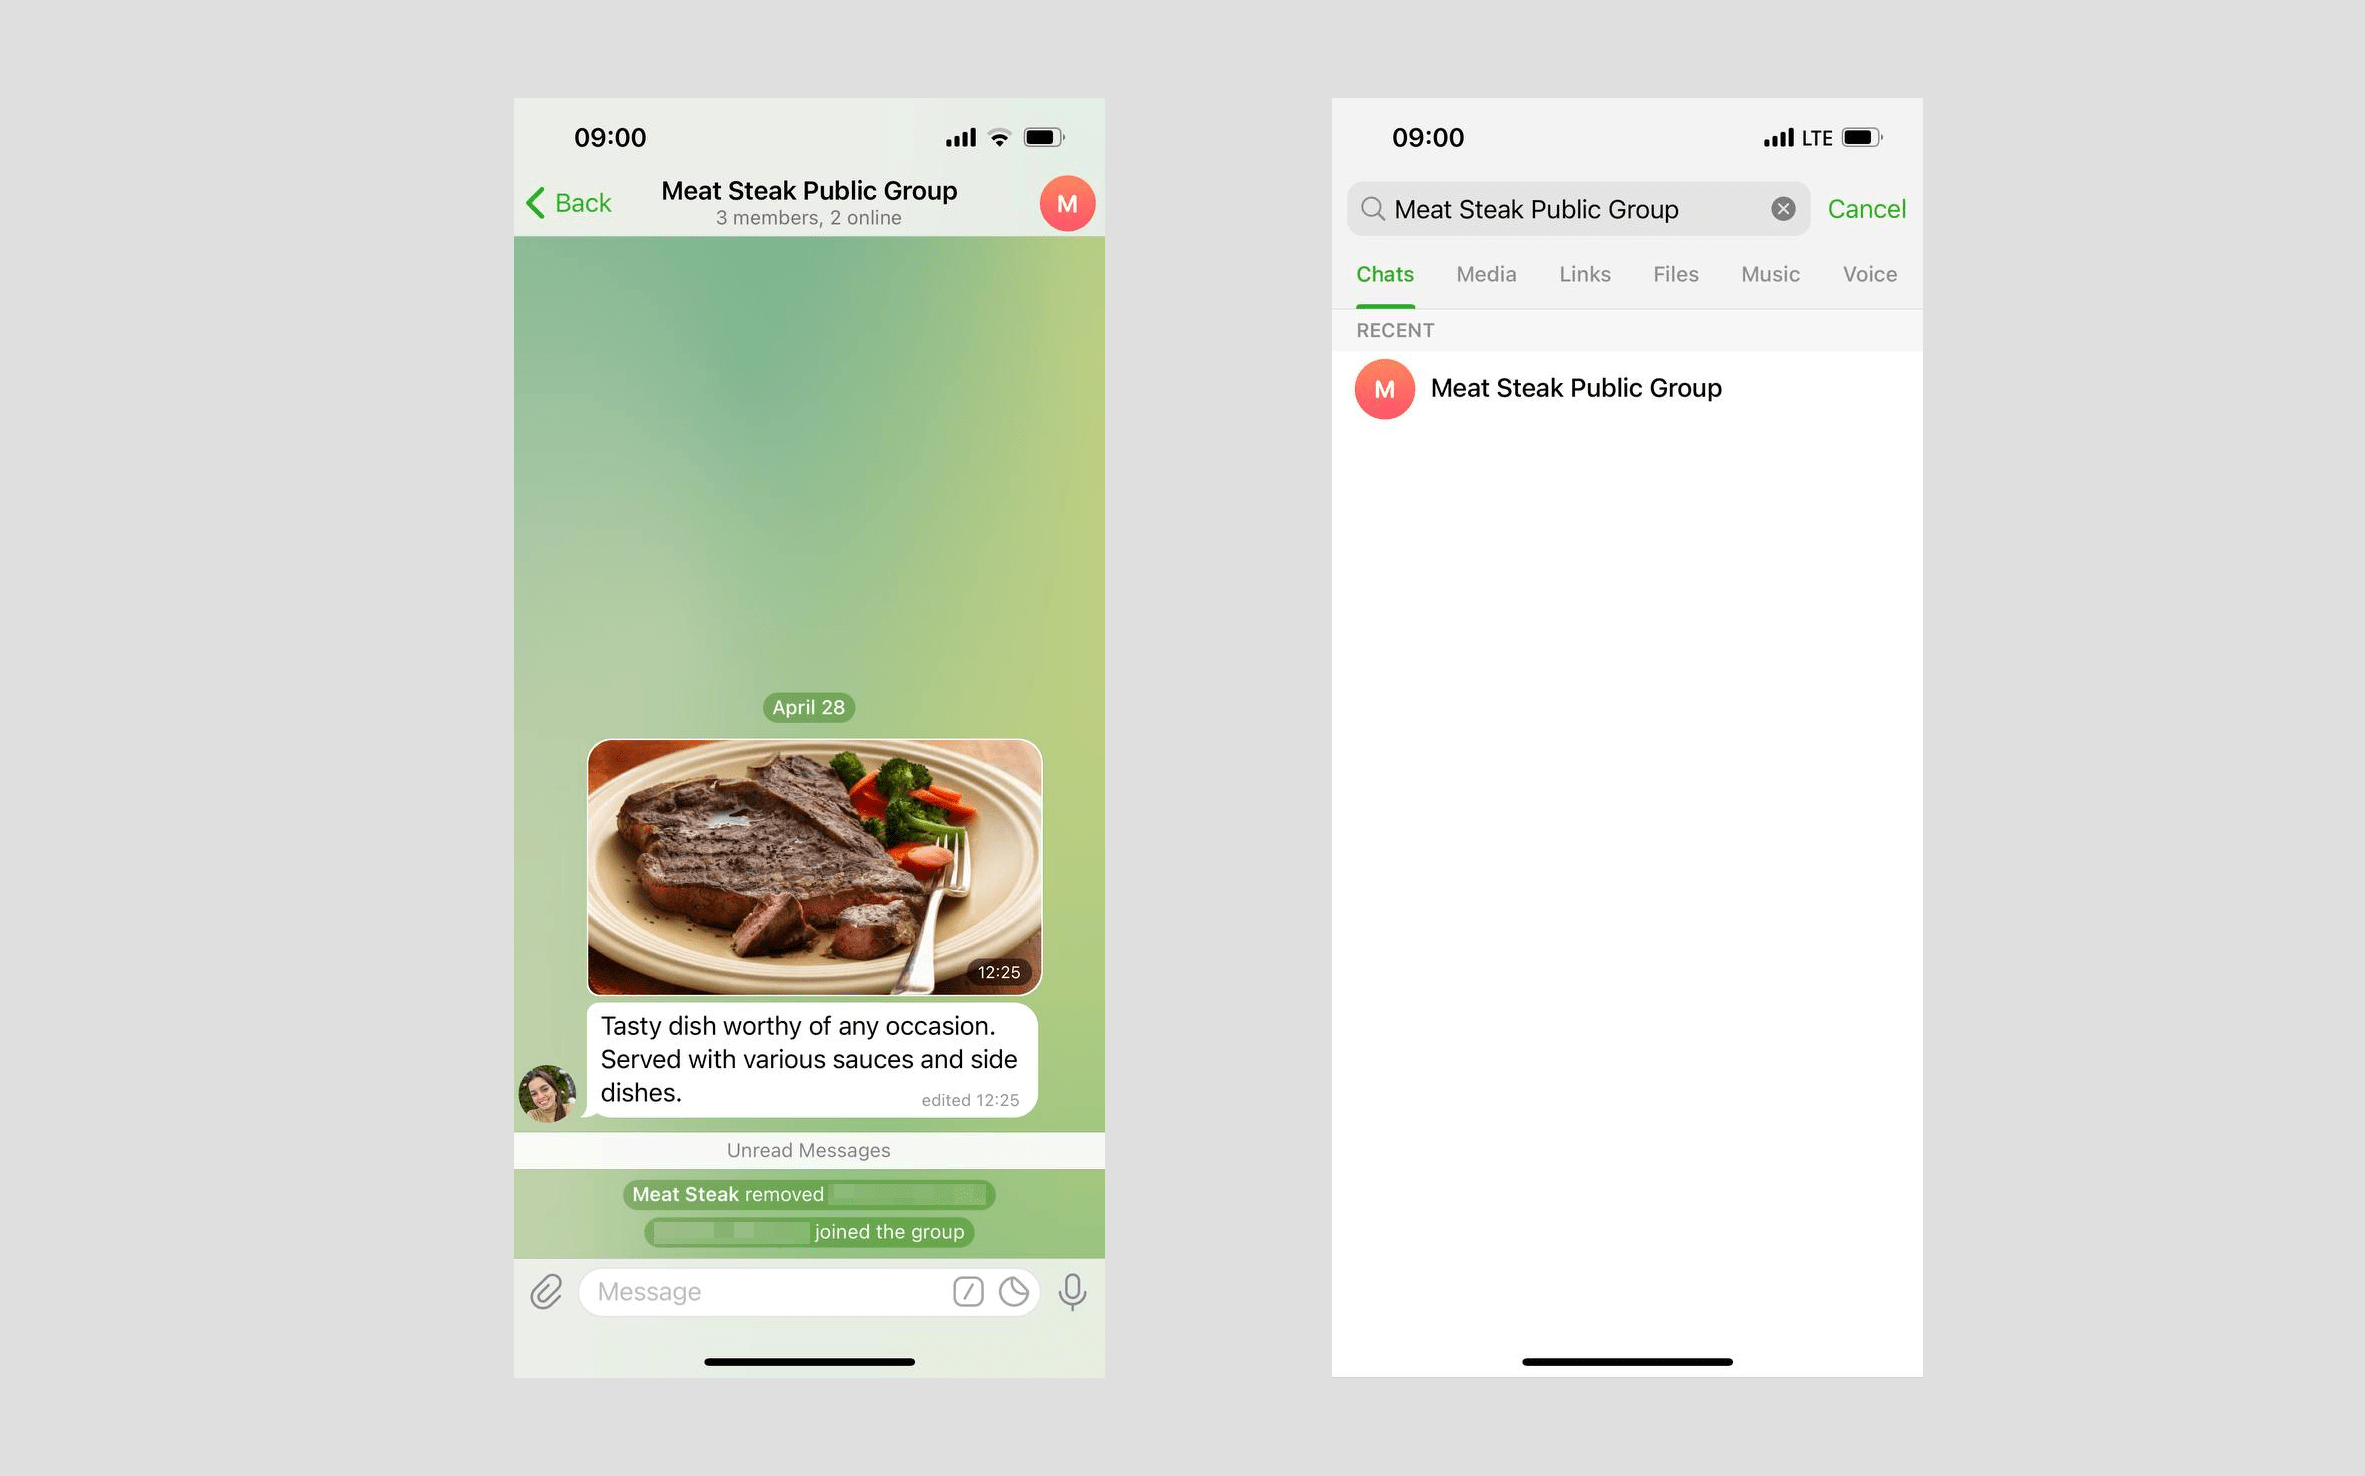Tap the search magnifier icon in search bar

[1374, 209]
